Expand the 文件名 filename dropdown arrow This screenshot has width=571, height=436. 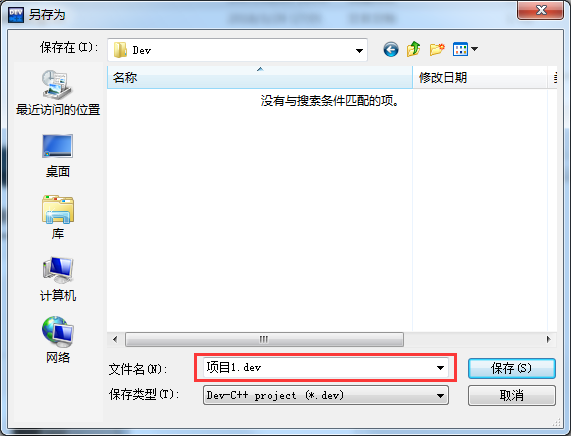tap(440, 368)
